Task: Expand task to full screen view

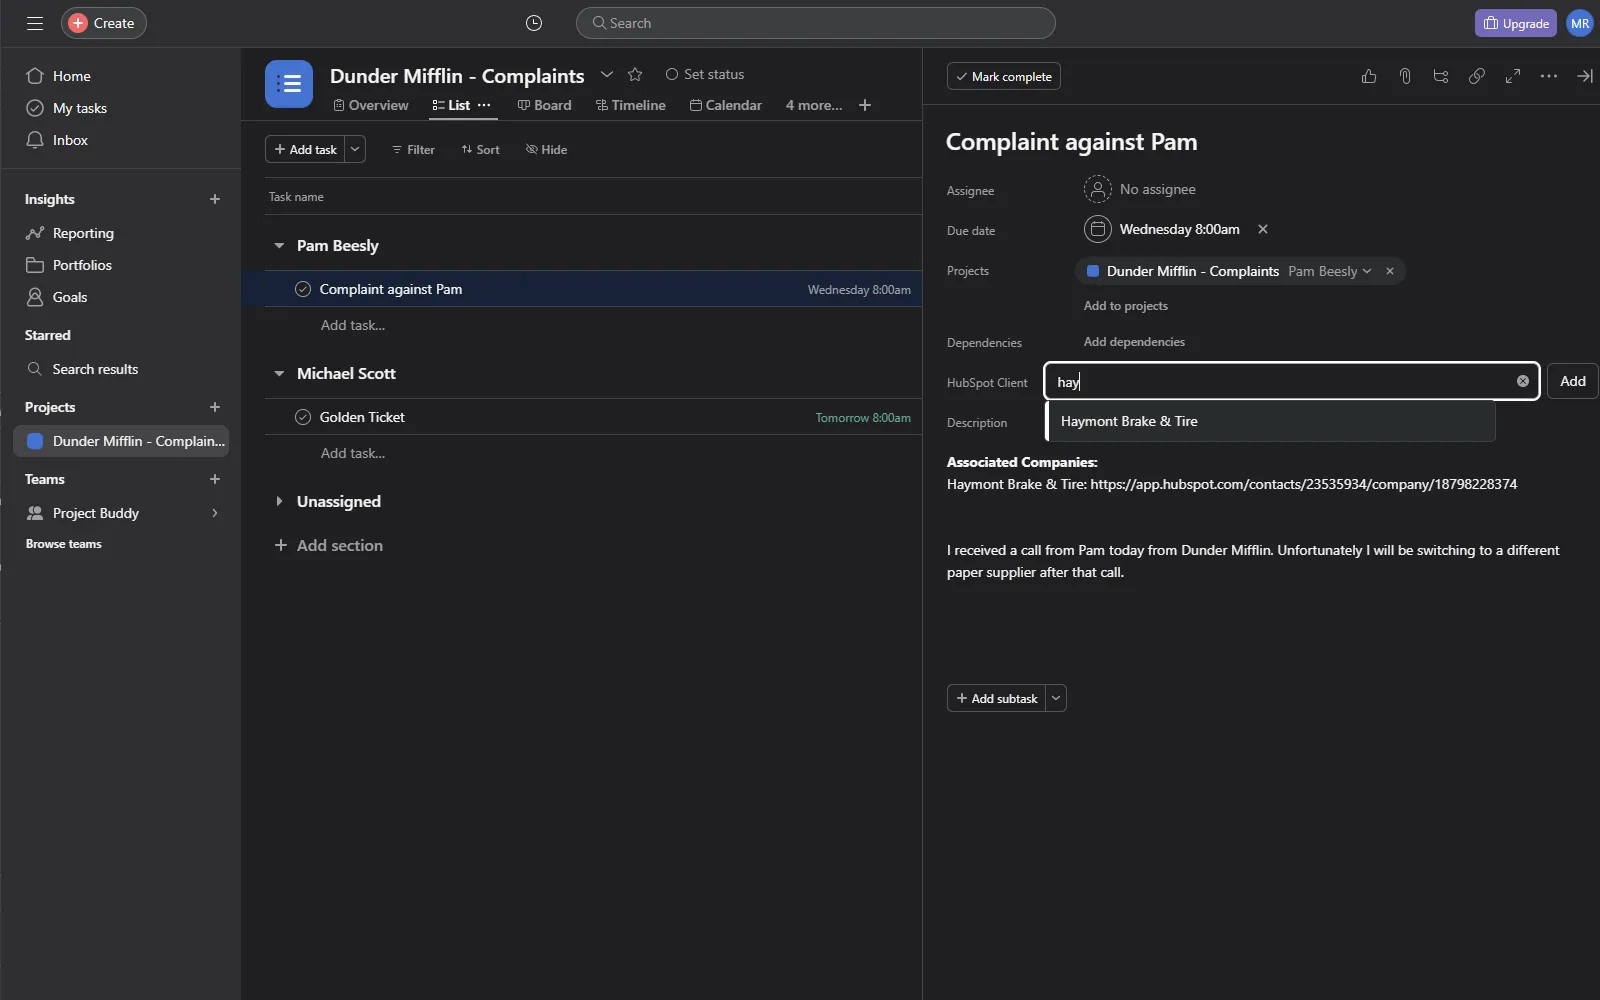Action: tap(1513, 76)
